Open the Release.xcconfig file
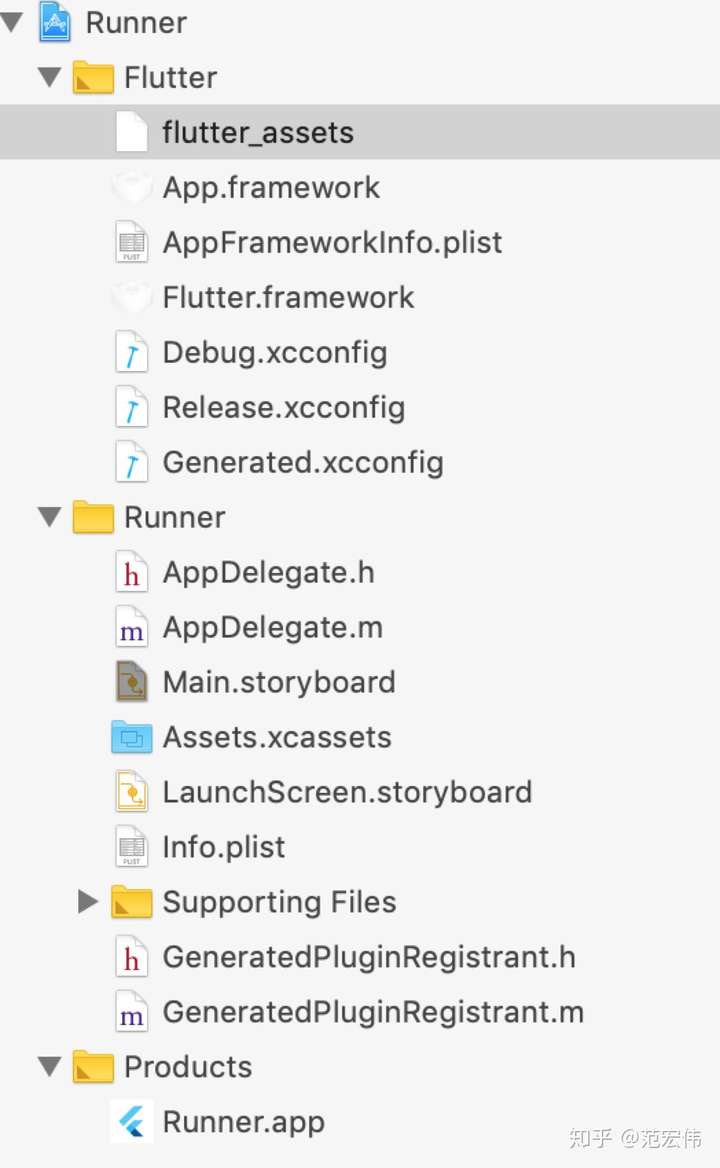This screenshot has height=1168, width=720. click(283, 407)
